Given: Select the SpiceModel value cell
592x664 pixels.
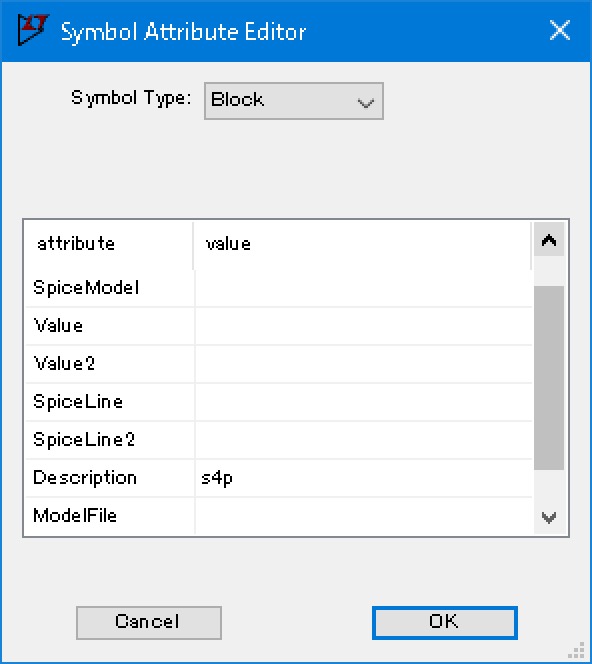Looking at the screenshot, I should 363,288.
